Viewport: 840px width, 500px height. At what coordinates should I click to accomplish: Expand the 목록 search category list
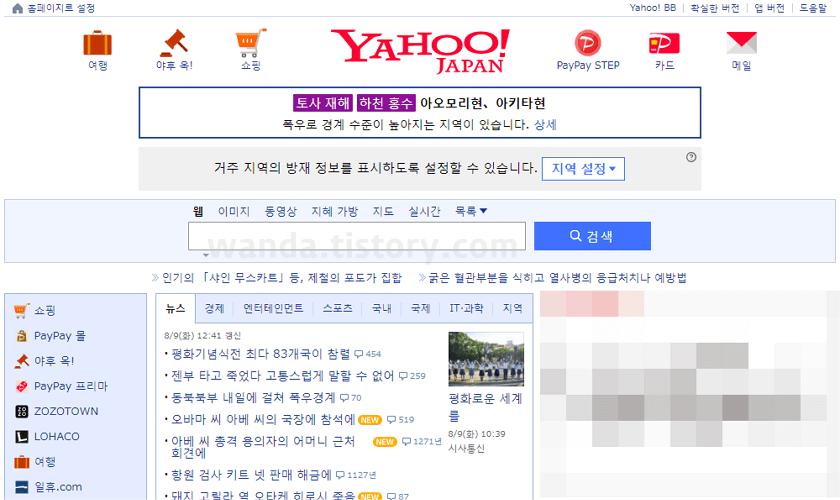[471, 211]
